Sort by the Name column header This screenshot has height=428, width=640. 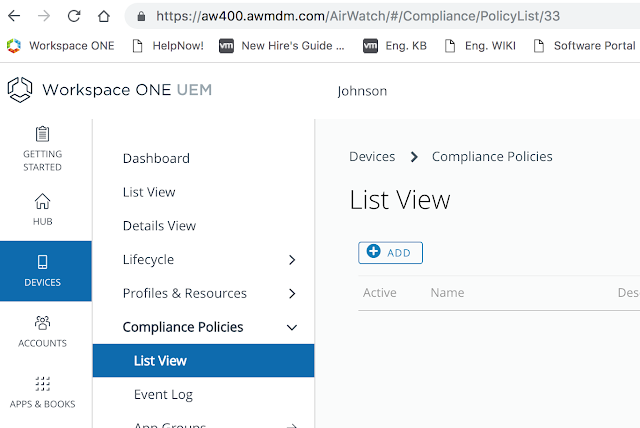click(x=447, y=293)
